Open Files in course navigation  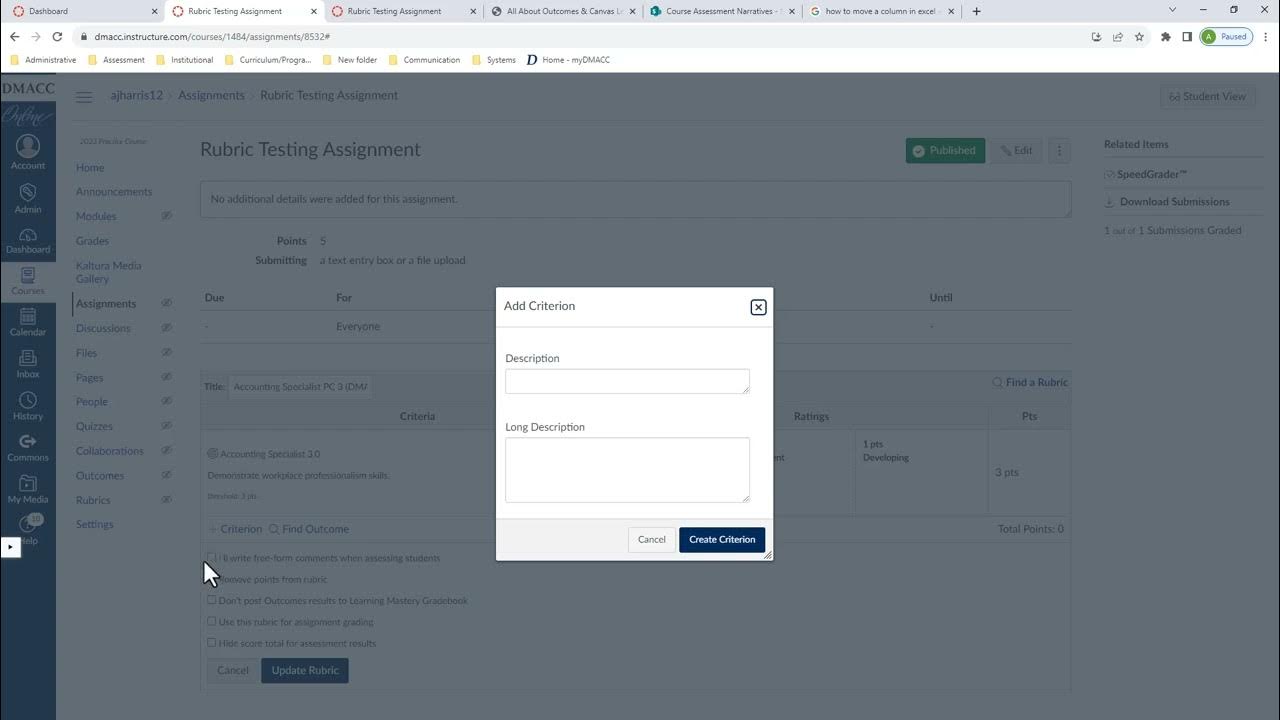[x=86, y=353]
